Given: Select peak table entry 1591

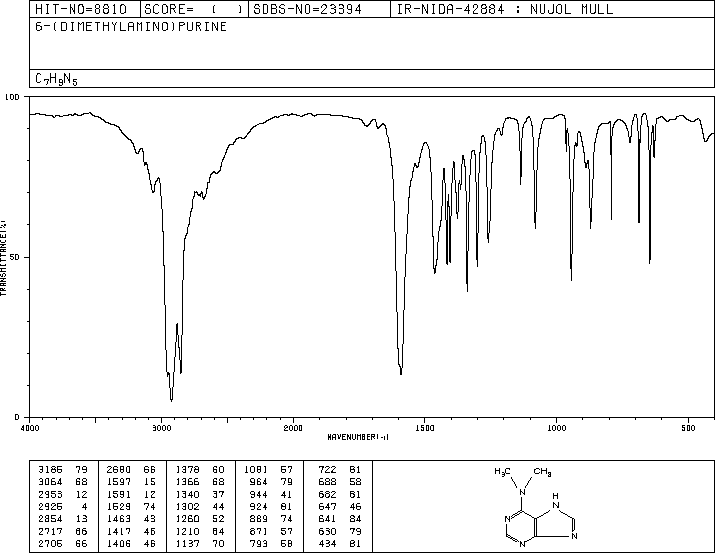Looking at the screenshot, I should tap(131, 494).
